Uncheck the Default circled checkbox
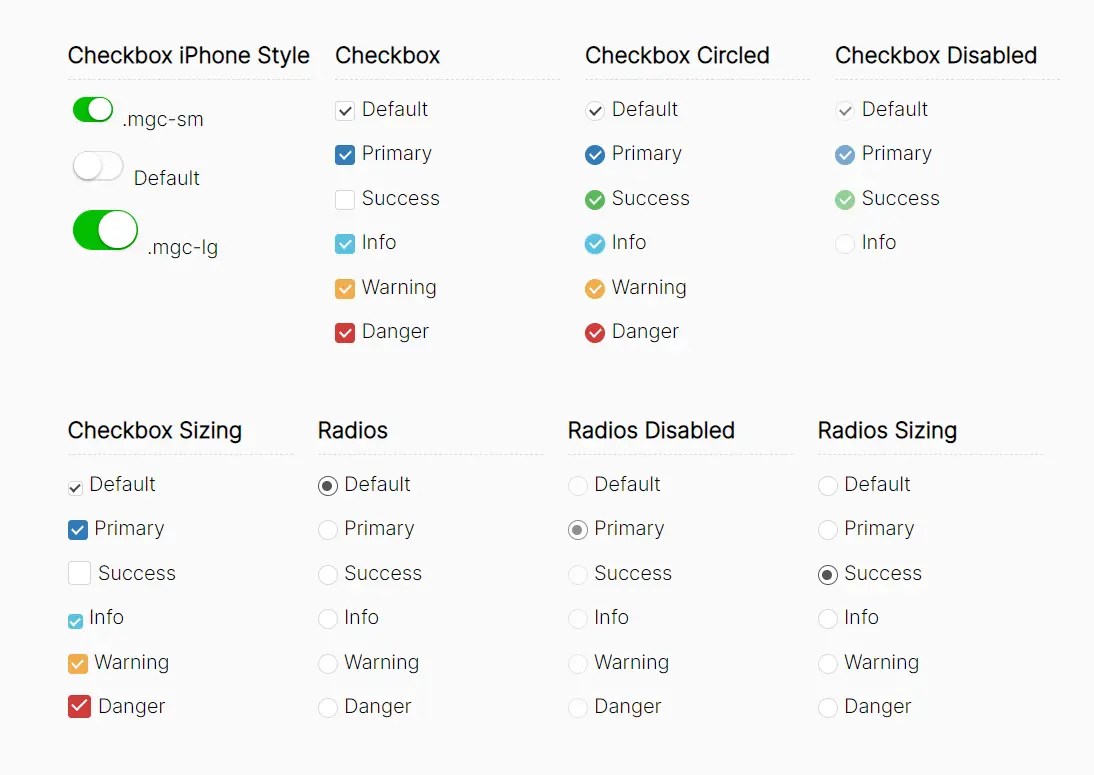 [x=595, y=110]
